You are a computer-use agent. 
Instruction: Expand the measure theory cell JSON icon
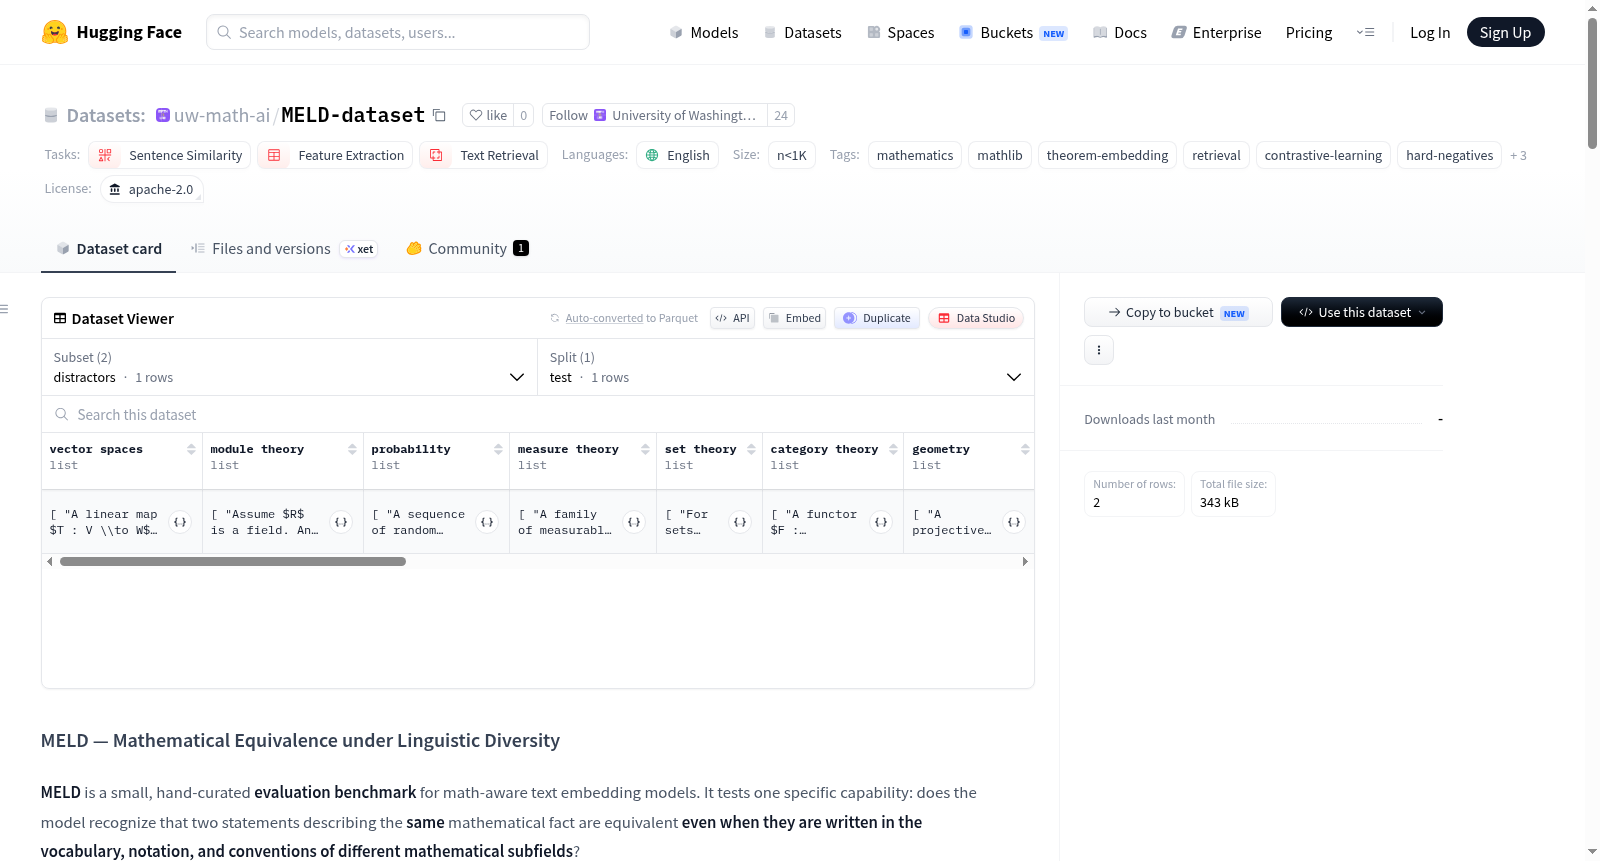click(x=634, y=522)
